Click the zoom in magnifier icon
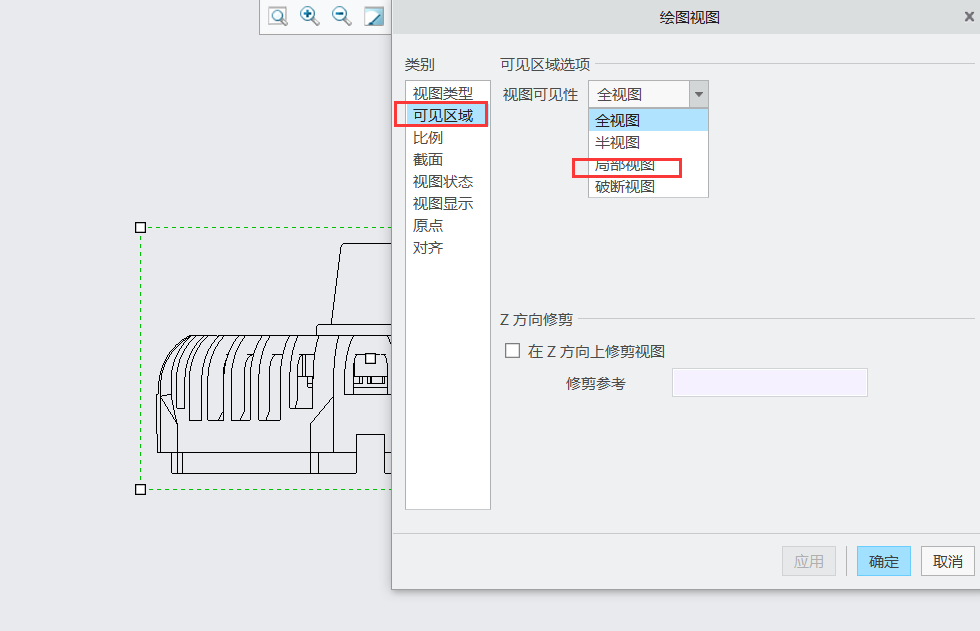 point(310,16)
